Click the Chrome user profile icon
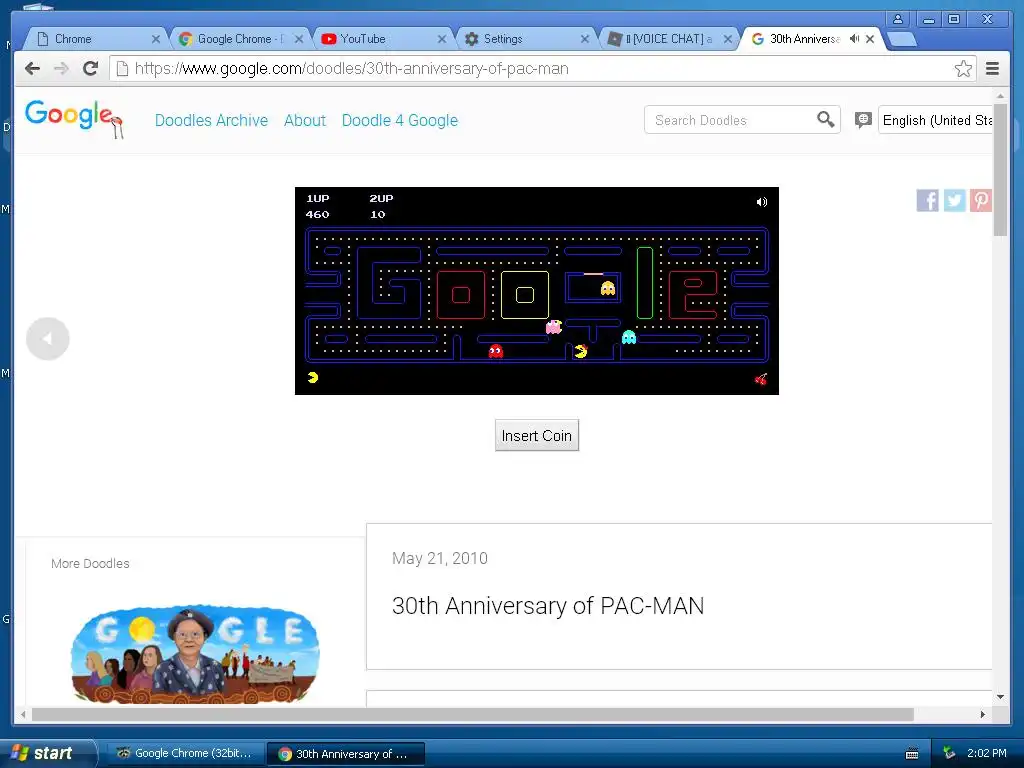Screen dimensions: 1024x768 click(898, 19)
